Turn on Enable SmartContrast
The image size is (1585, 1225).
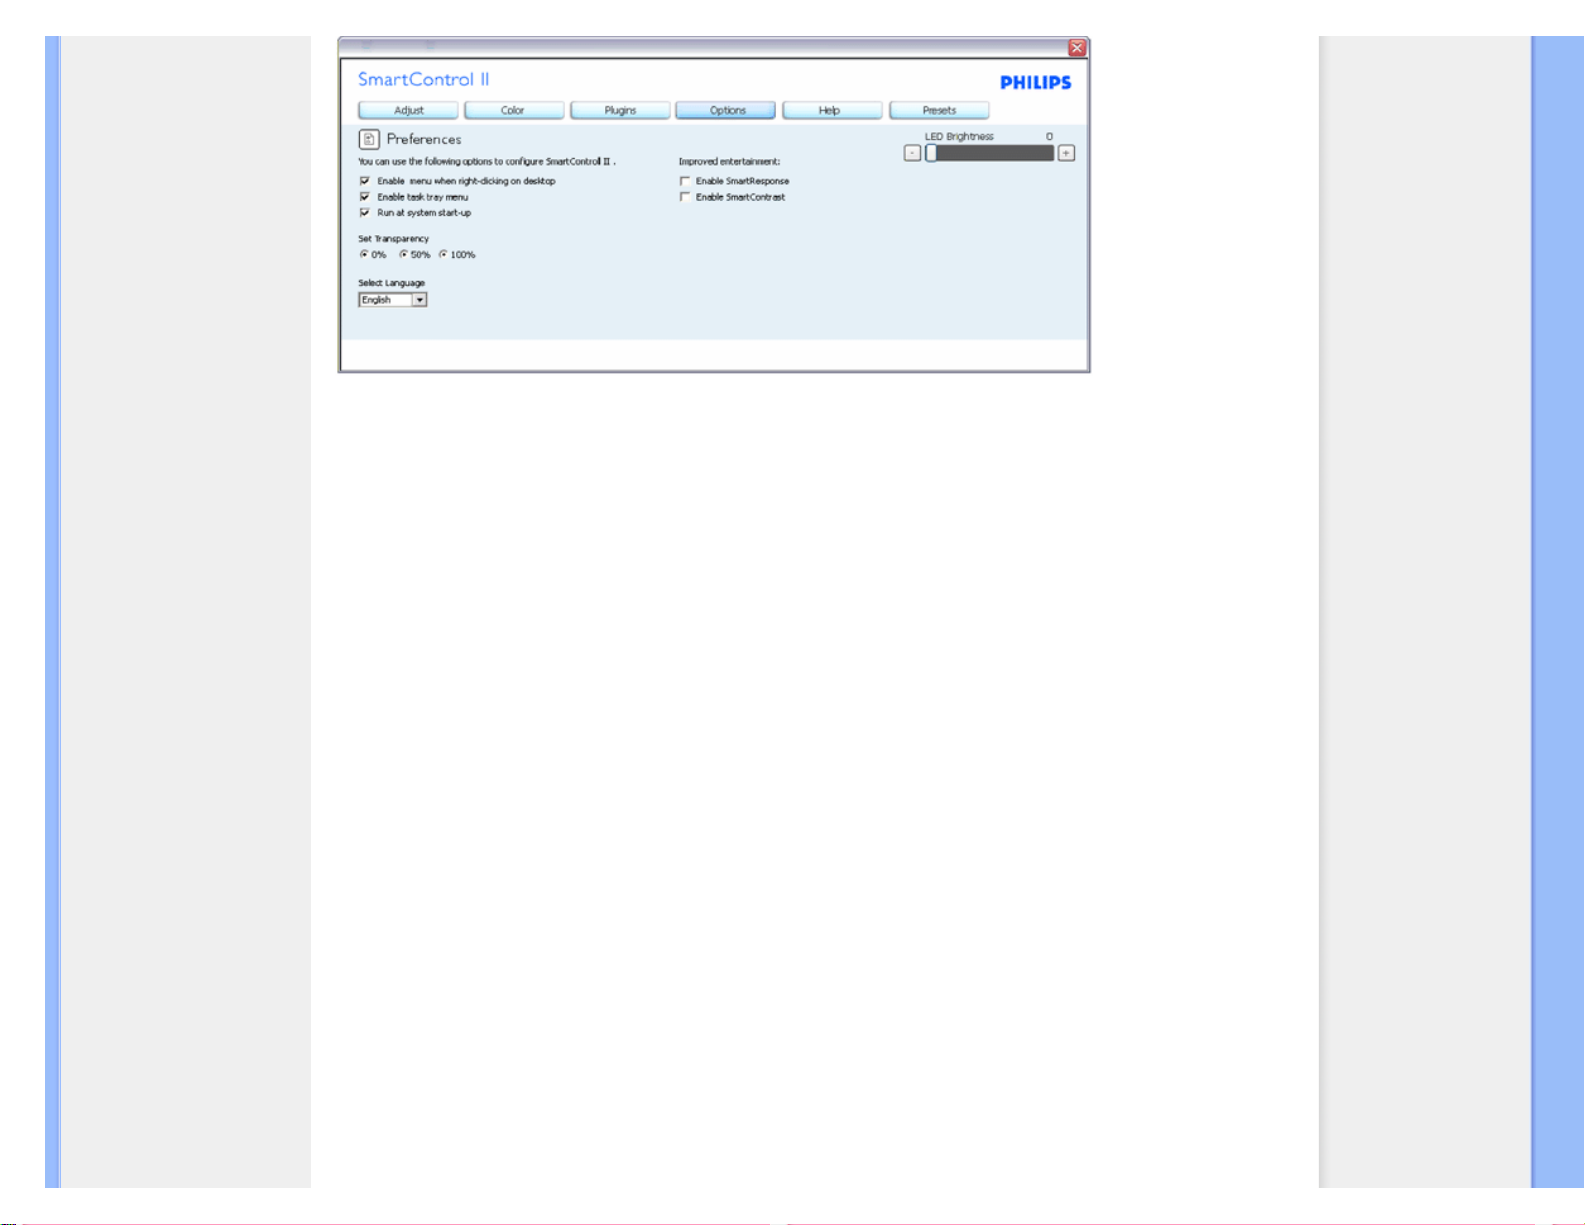click(685, 197)
